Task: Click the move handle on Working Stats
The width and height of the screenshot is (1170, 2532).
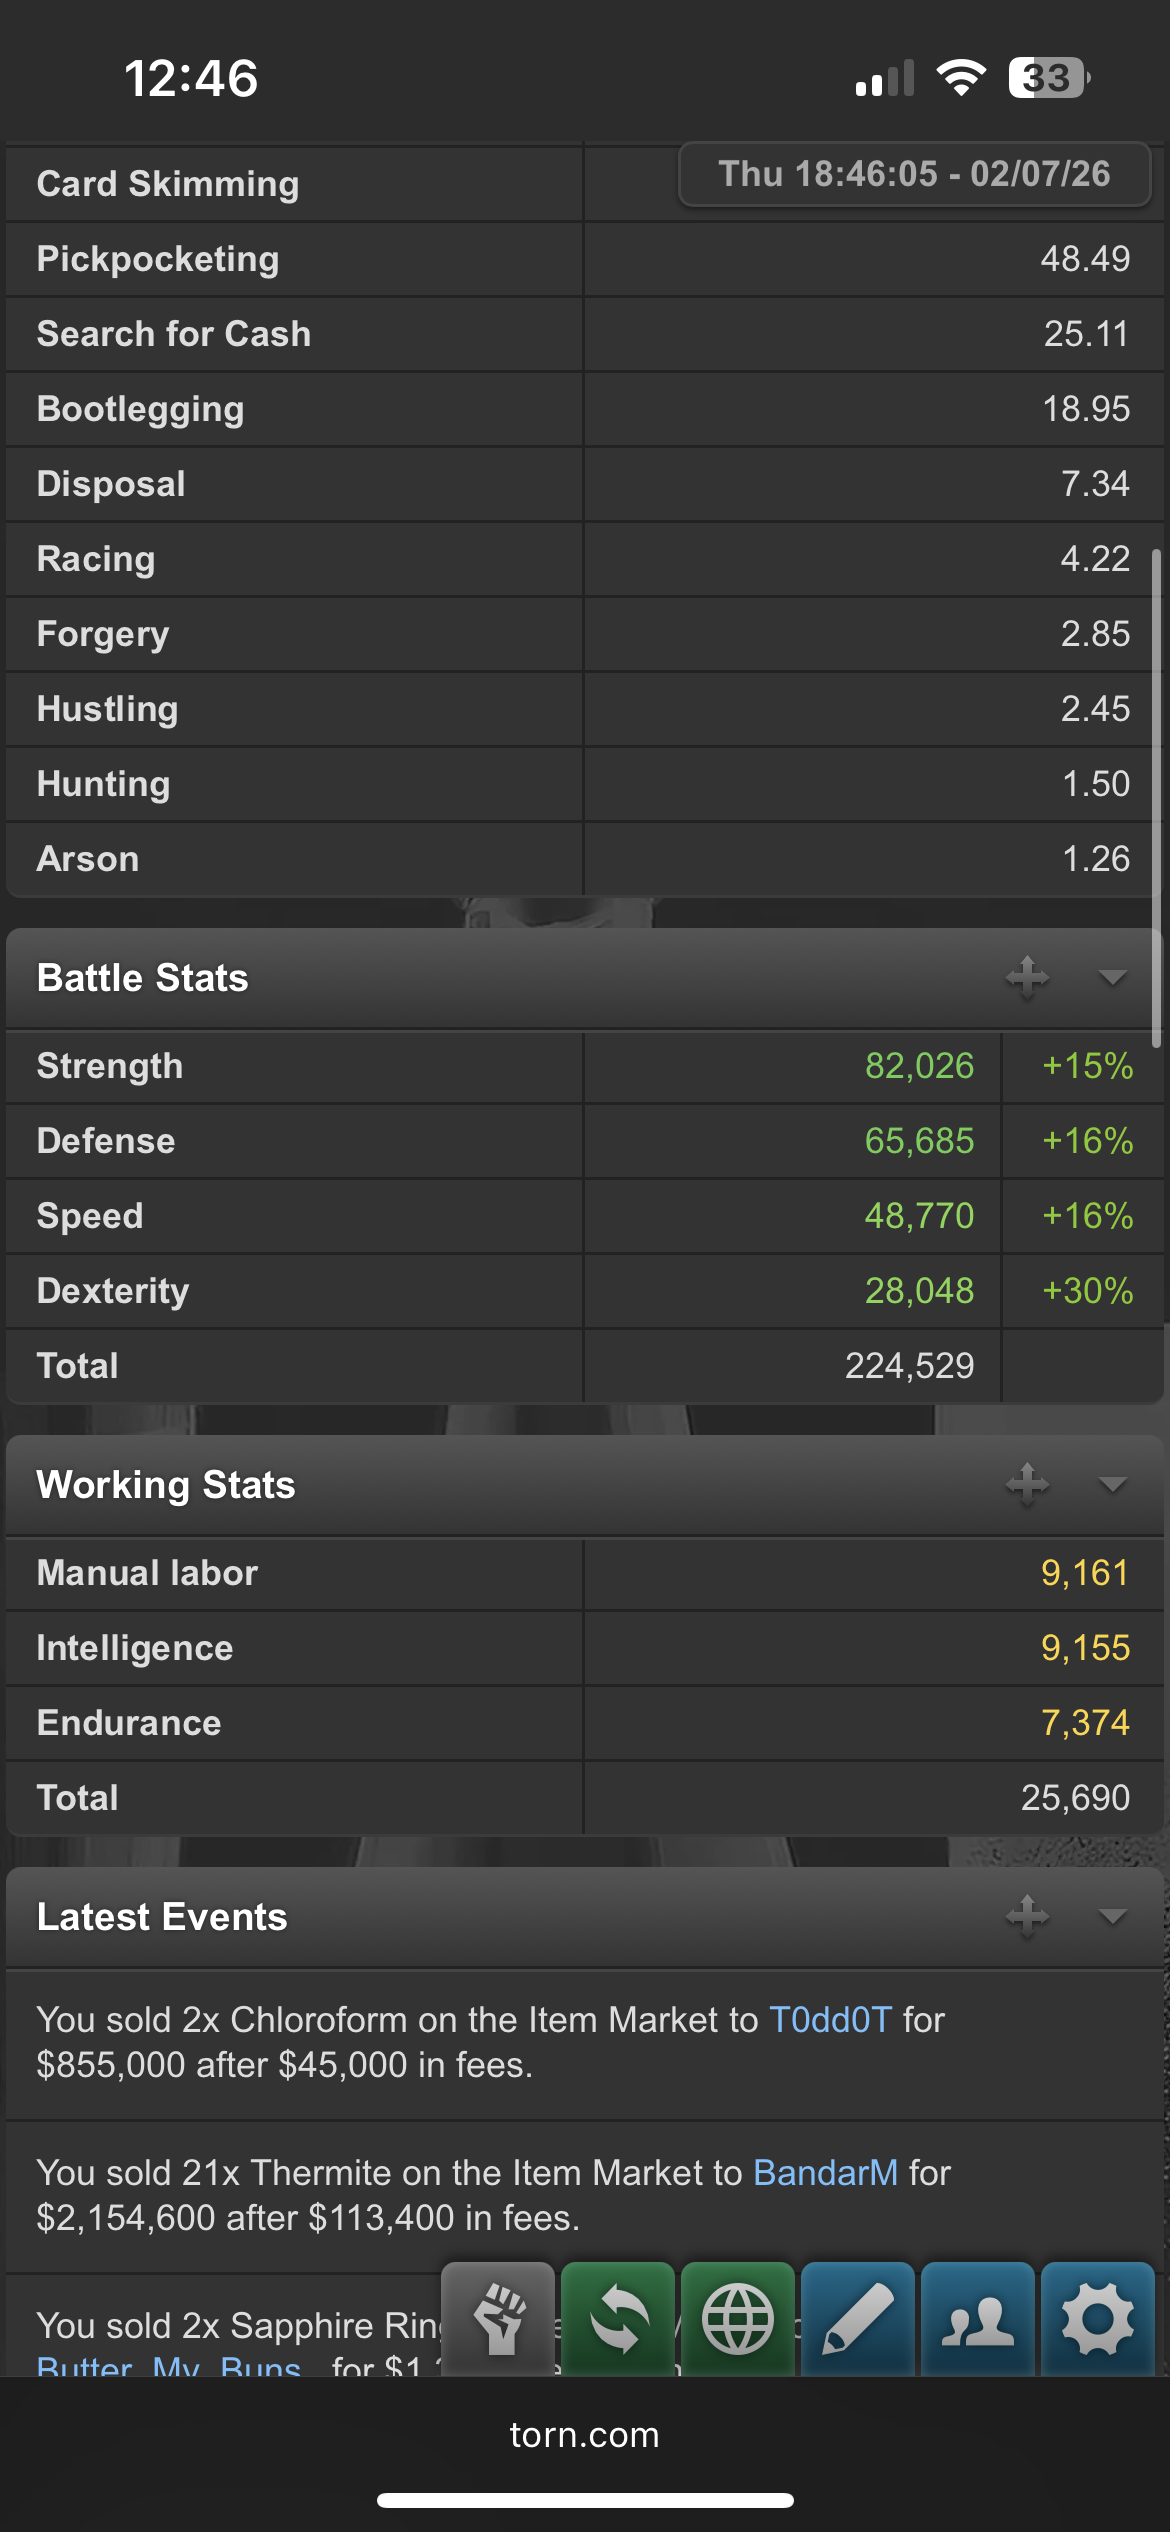Action: coord(1027,1484)
